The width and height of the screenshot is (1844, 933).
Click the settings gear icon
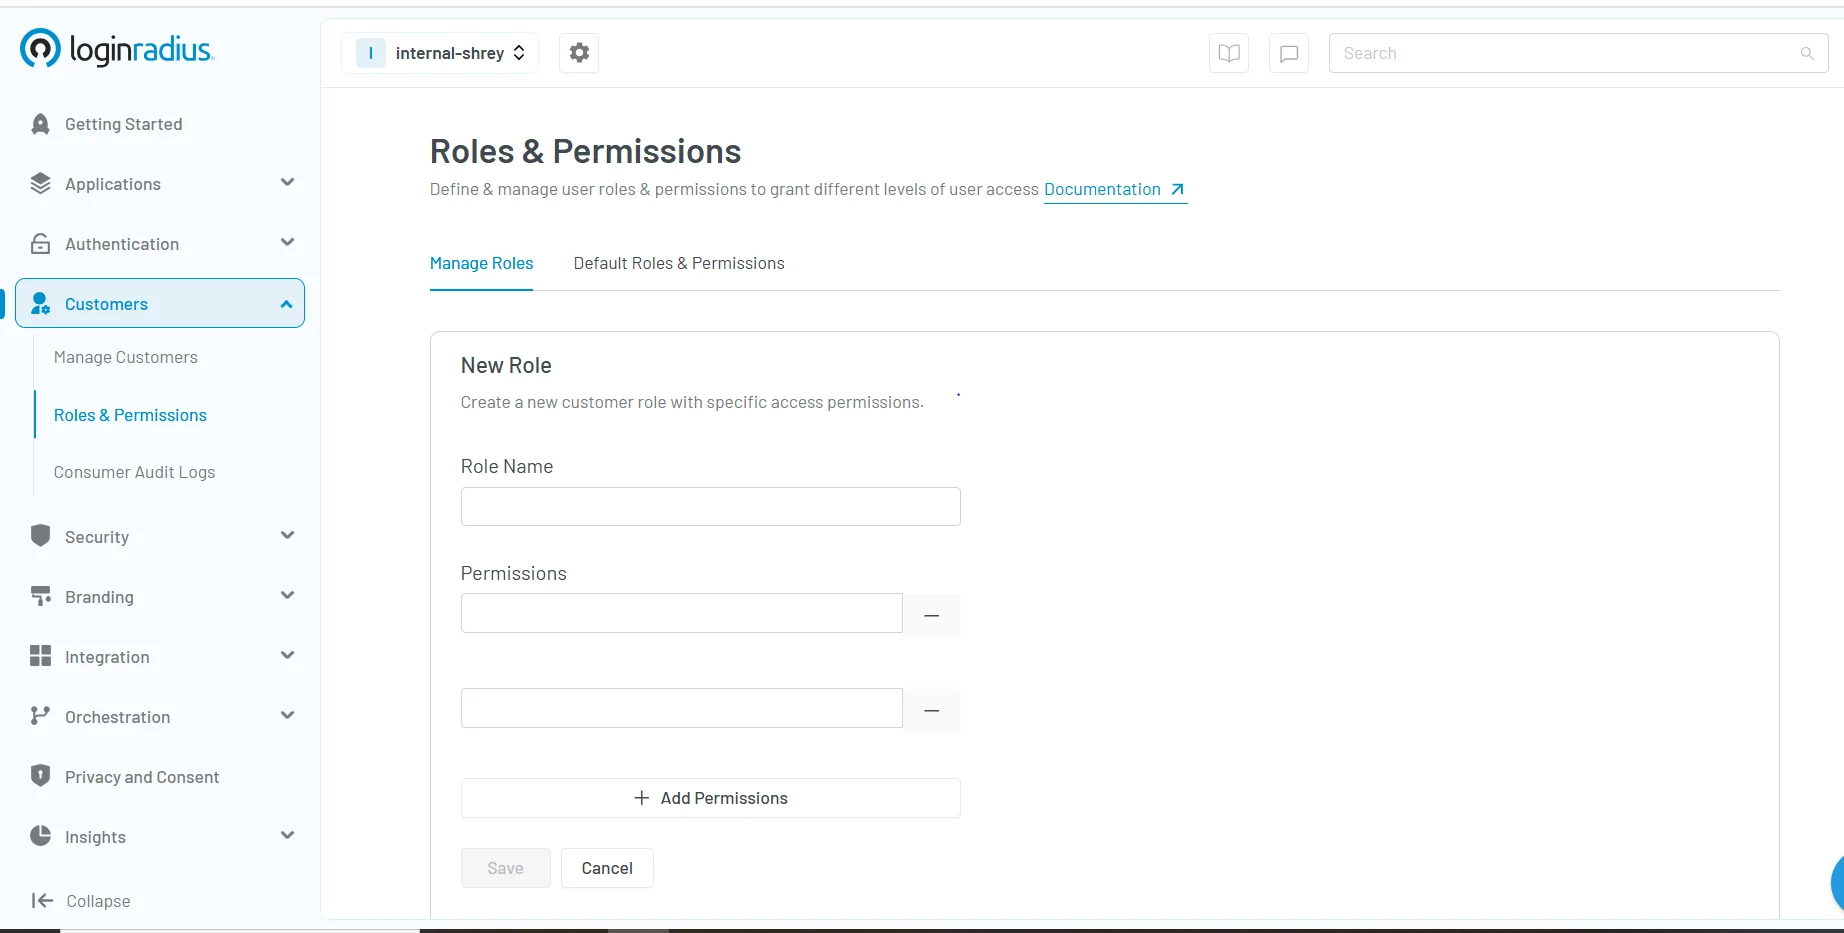click(x=578, y=53)
